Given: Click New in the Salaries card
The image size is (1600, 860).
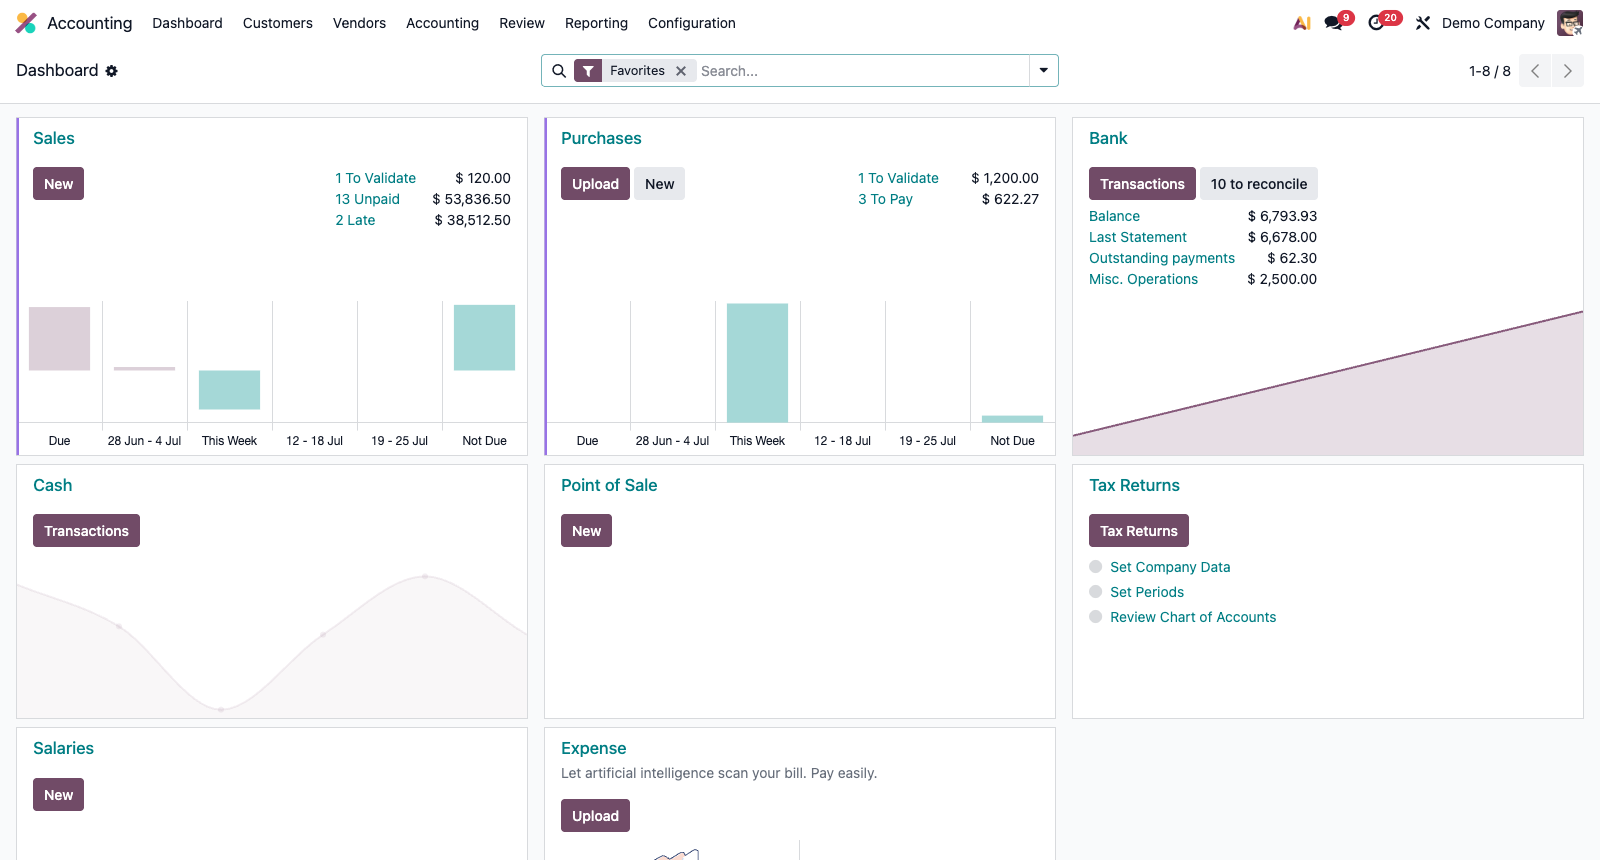Looking at the screenshot, I should [58, 795].
